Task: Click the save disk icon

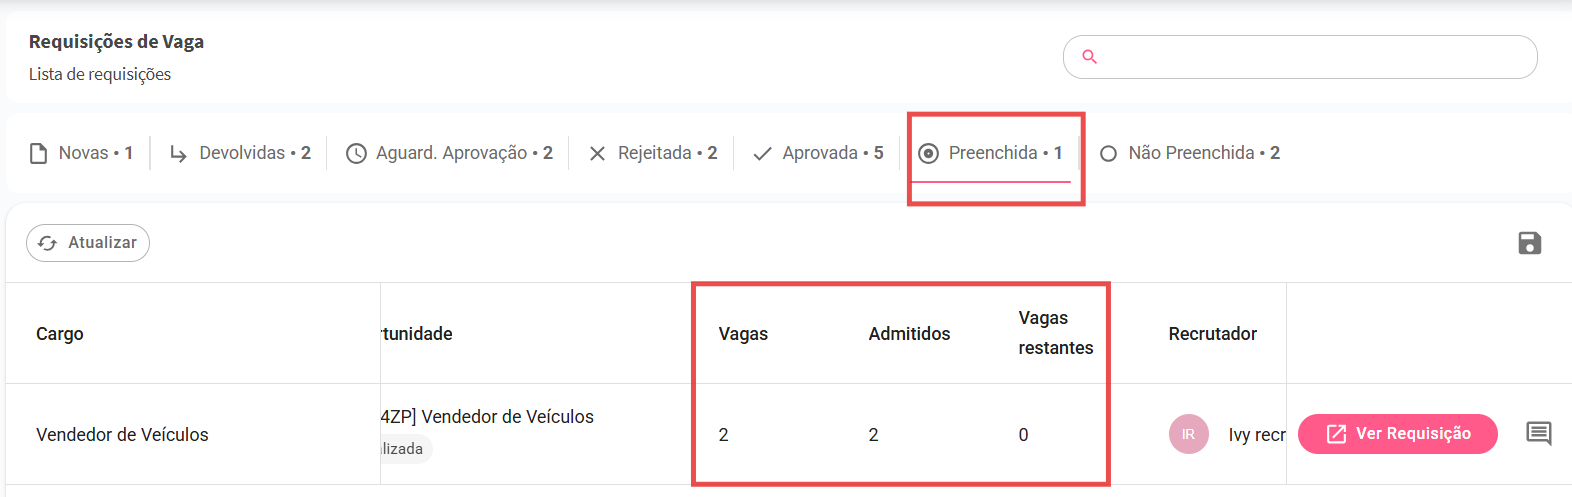Action: 1529,243
